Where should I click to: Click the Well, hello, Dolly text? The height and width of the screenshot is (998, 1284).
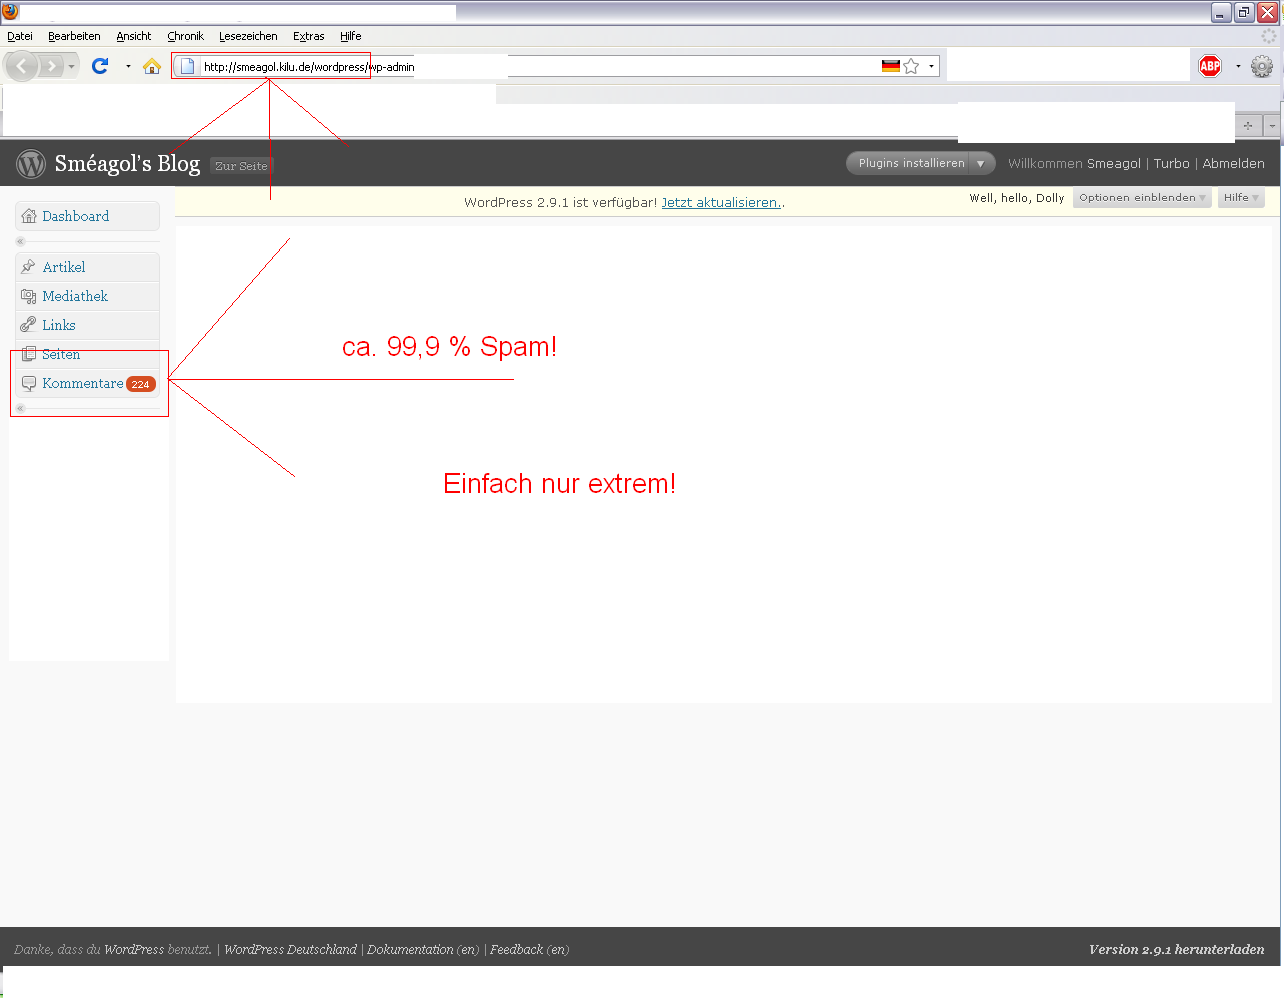1016,198
